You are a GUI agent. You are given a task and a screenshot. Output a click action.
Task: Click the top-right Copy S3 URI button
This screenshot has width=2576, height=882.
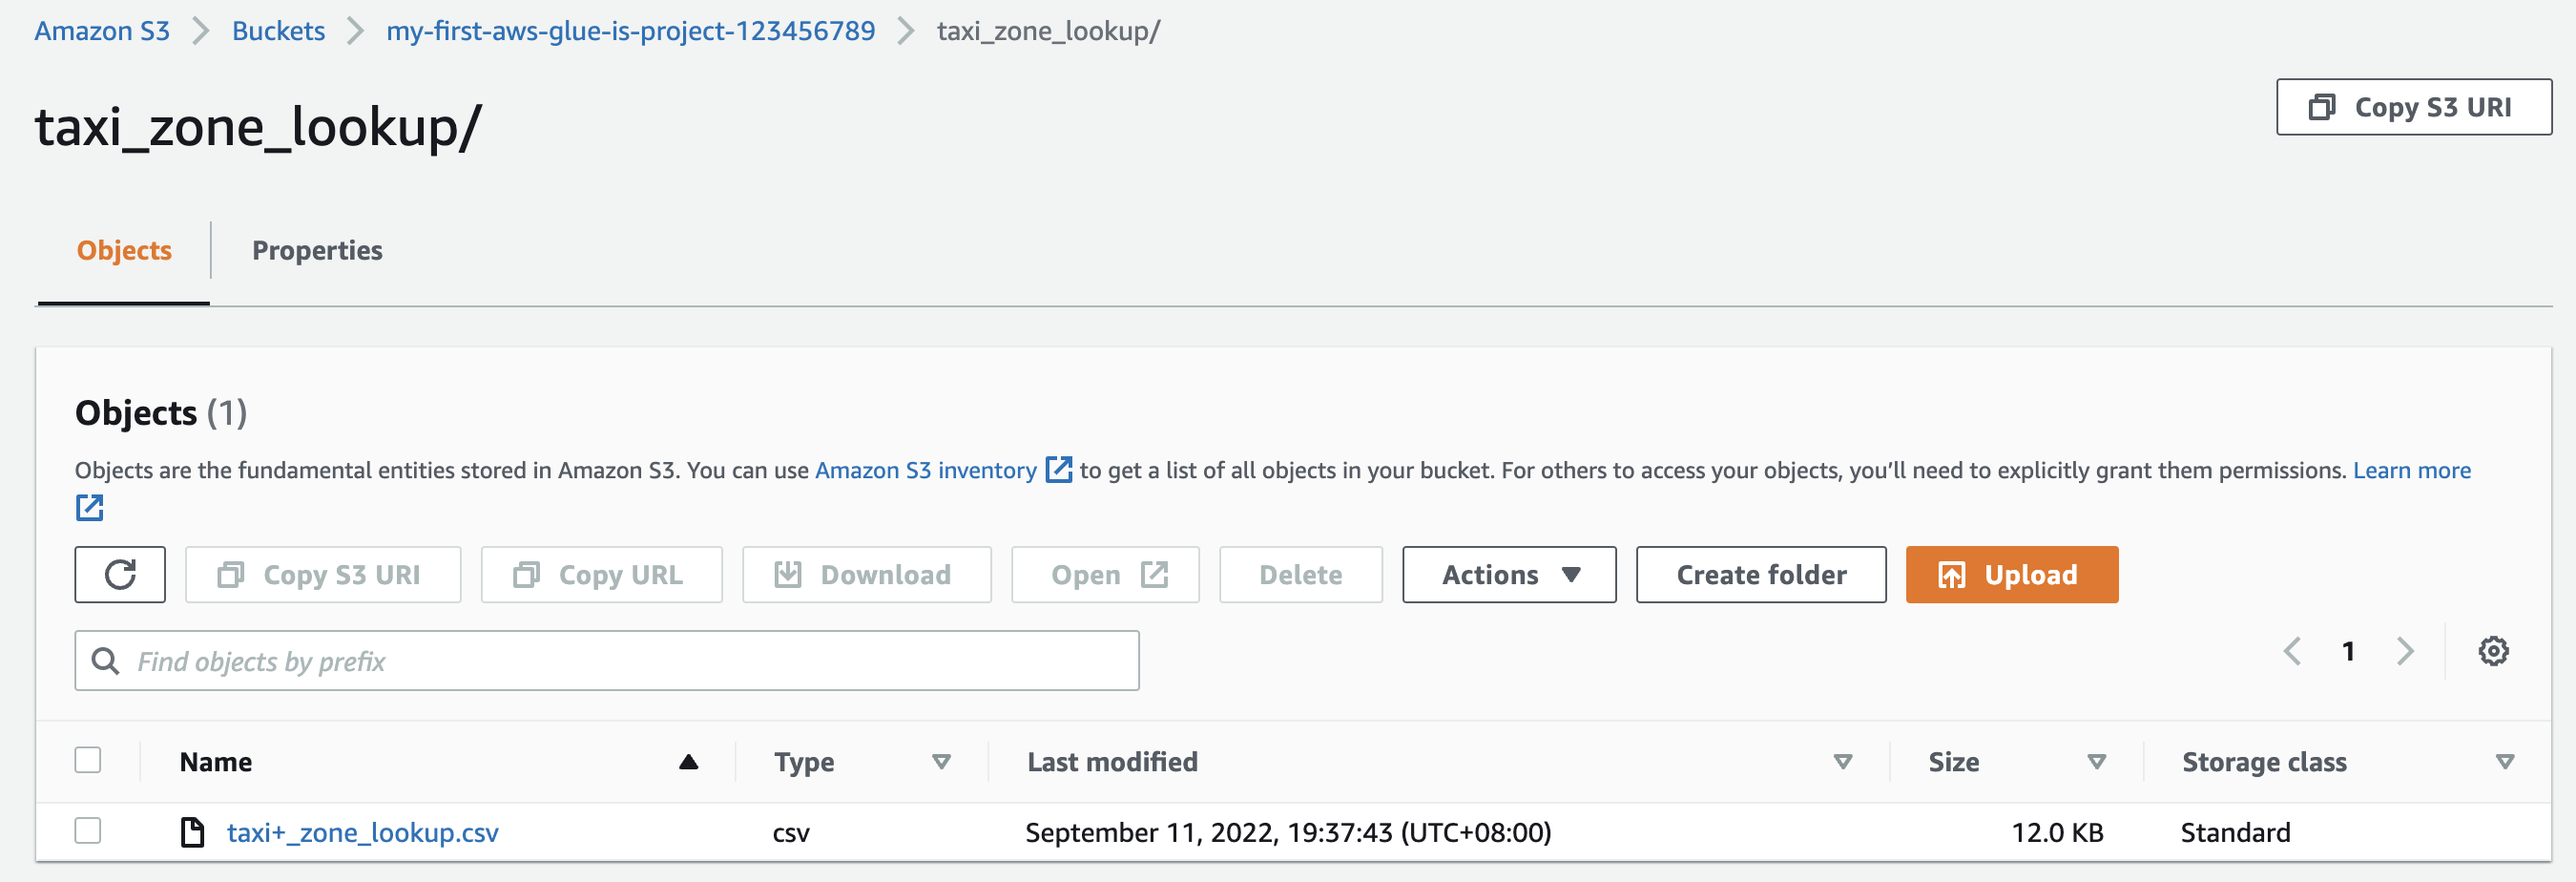coord(2414,107)
